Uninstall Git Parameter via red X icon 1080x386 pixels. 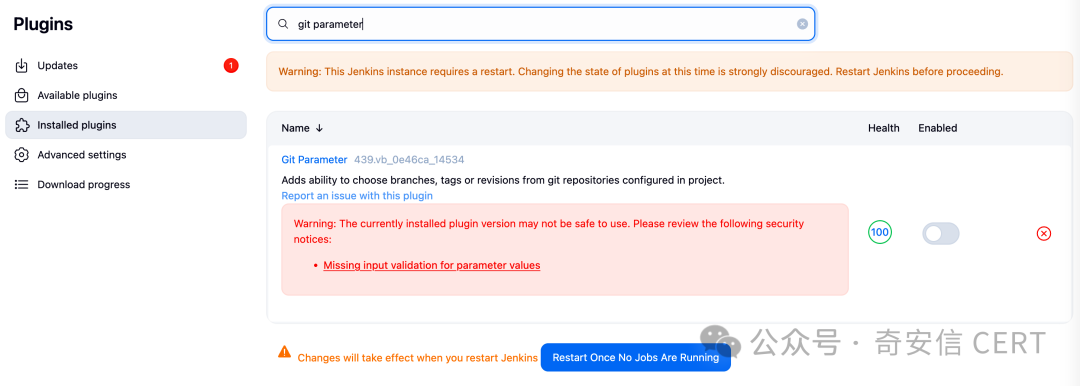1043,234
